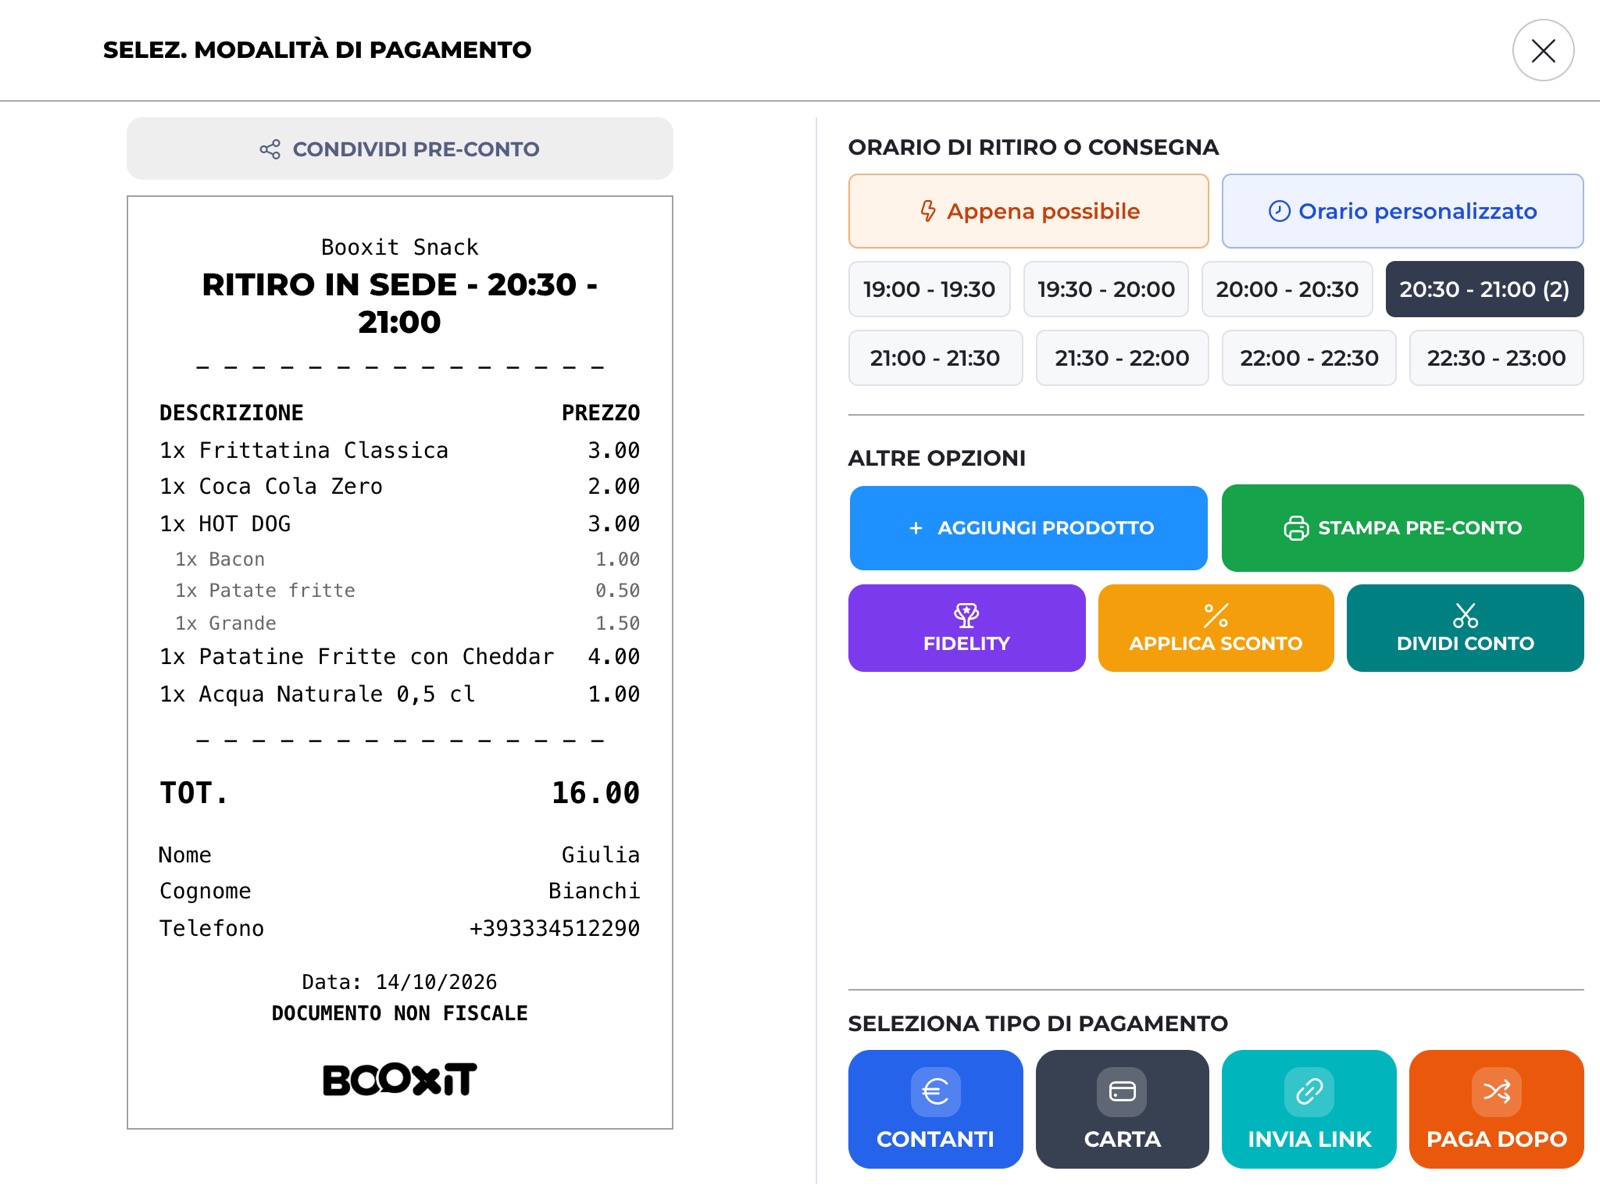Click the printer icon for Stampa Pre-Conto
The height and width of the screenshot is (1200, 1600).
click(1296, 528)
